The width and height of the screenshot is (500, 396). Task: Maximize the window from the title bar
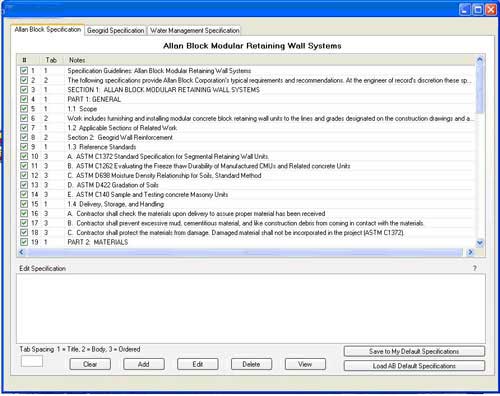(x=478, y=10)
